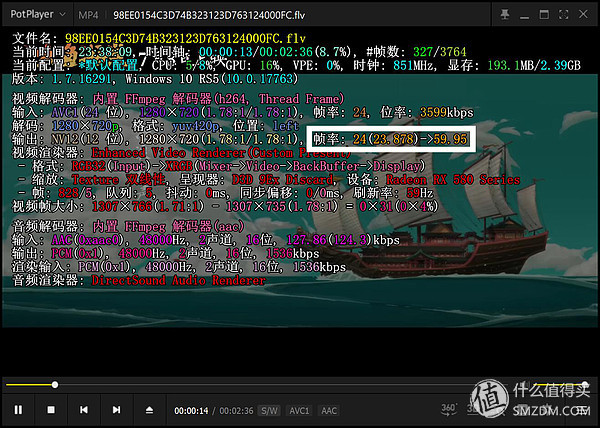
Task: Skip to the next file
Action: [x=116, y=410]
